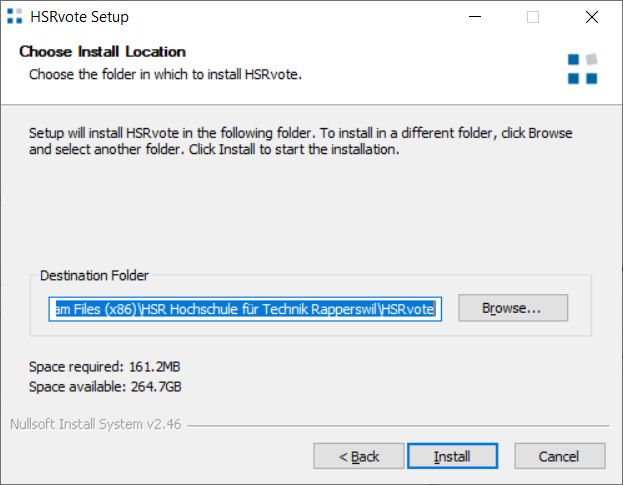Click the "Choose Install Location" heading
This screenshot has width=623, height=485.
(x=103, y=52)
